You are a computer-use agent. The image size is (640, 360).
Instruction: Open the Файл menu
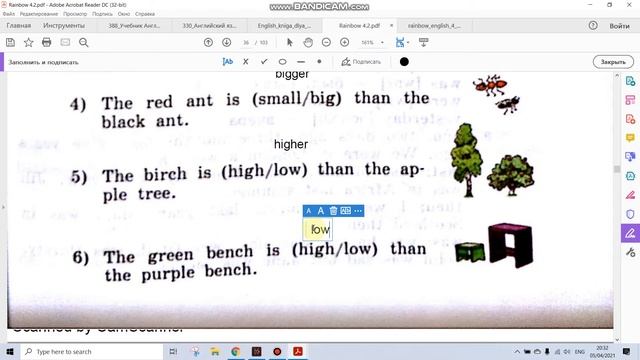coord(9,14)
